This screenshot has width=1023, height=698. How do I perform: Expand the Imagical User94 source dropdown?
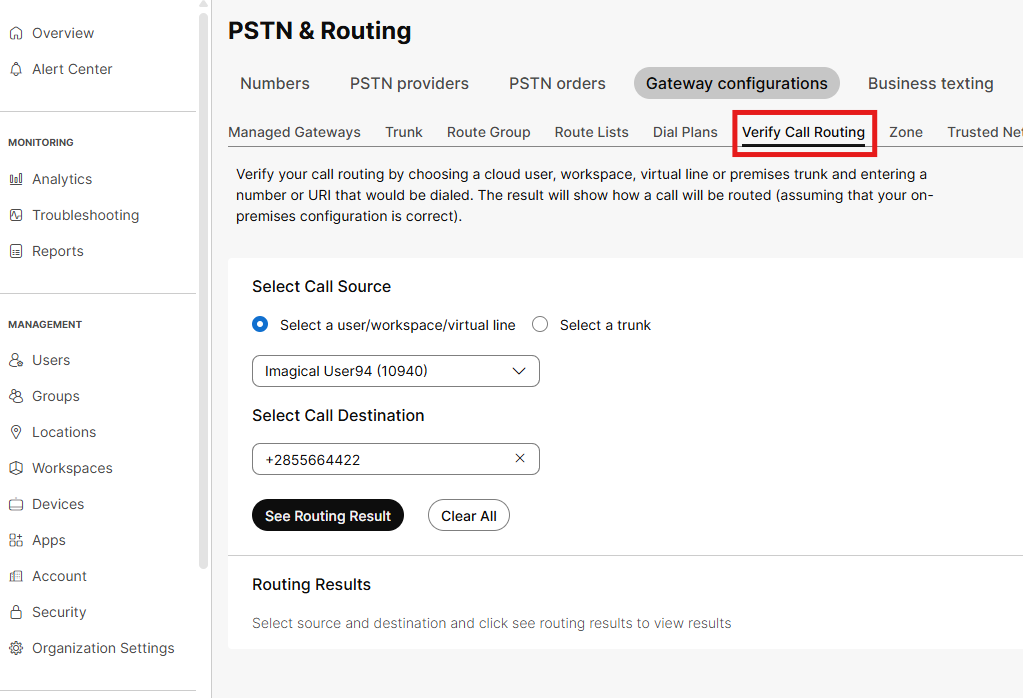[x=518, y=371]
